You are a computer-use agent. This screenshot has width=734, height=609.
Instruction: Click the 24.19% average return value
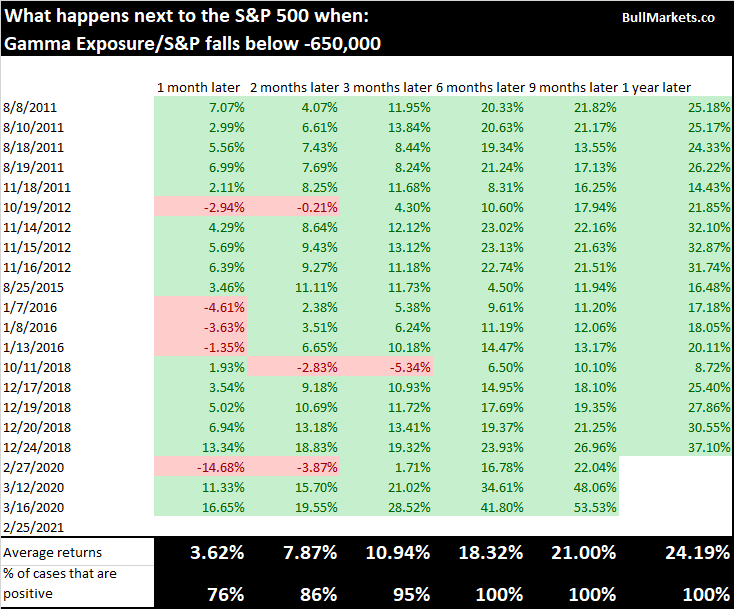pos(679,553)
